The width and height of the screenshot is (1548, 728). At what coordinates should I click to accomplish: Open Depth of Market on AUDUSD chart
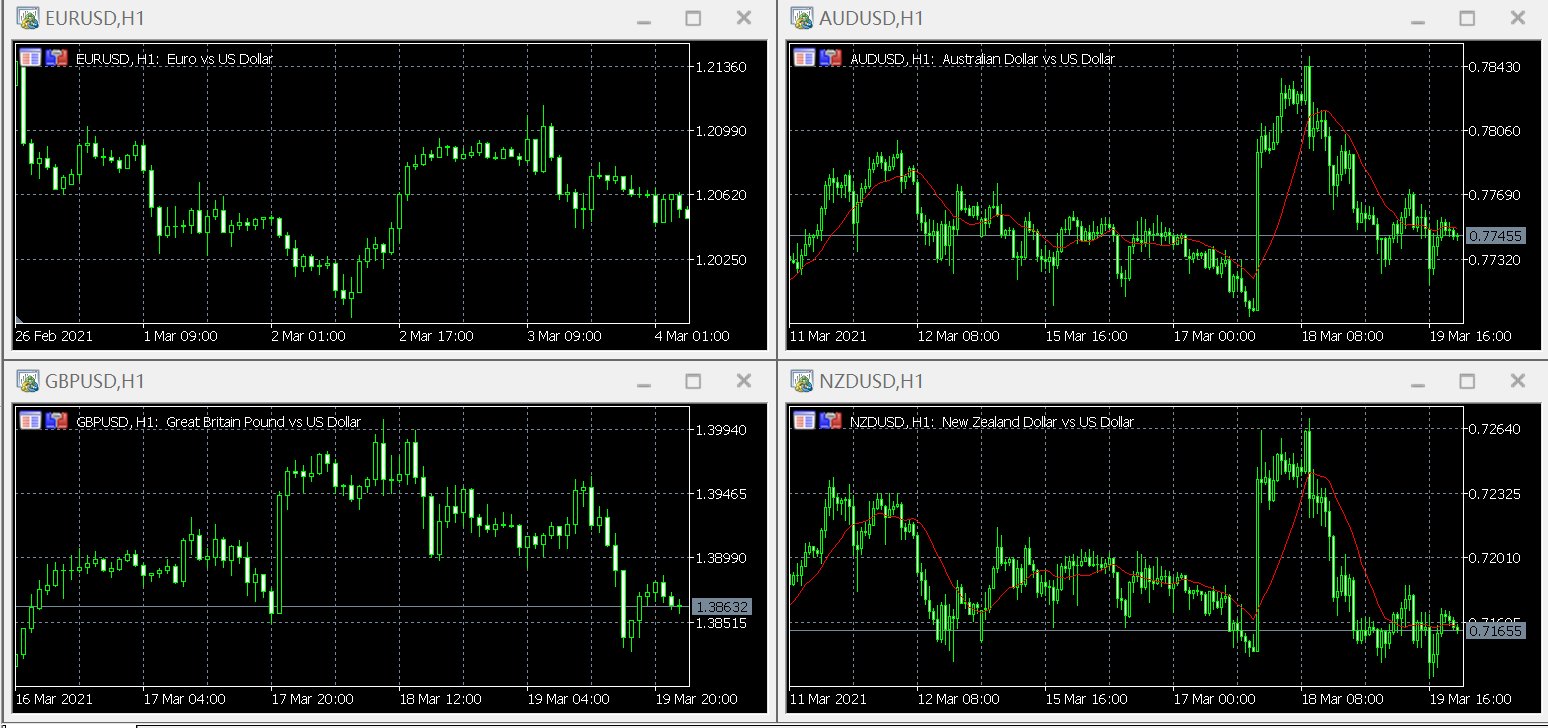831,58
